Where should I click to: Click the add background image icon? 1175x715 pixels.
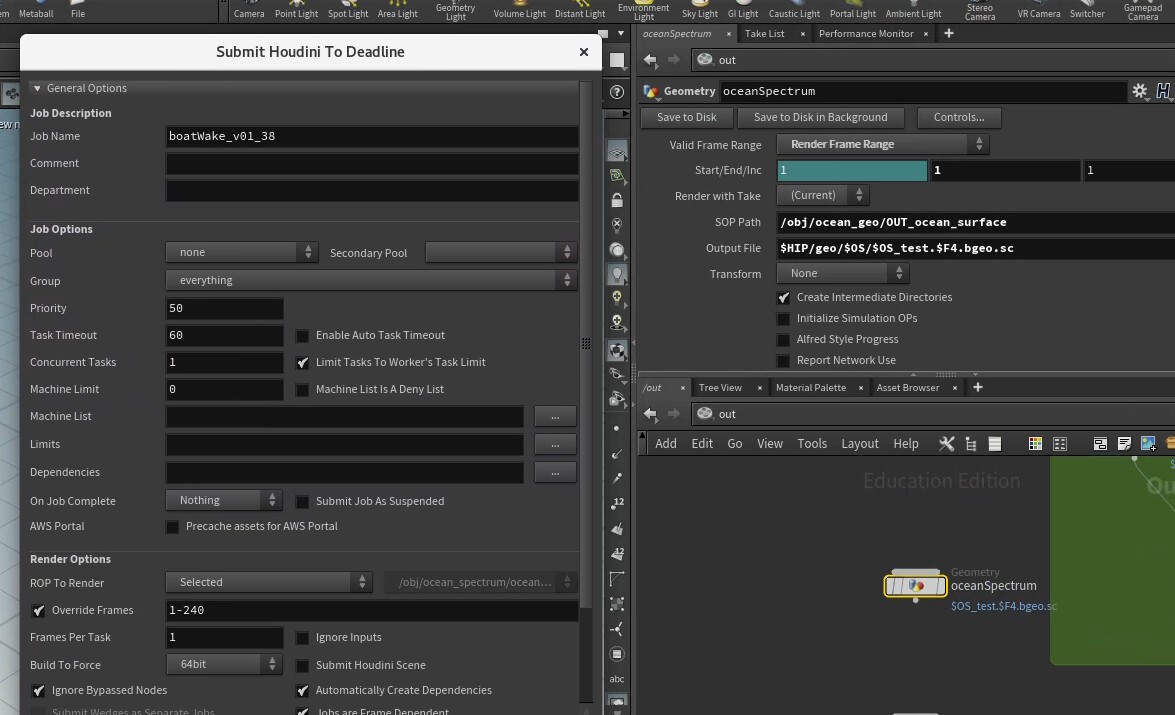1148,444
